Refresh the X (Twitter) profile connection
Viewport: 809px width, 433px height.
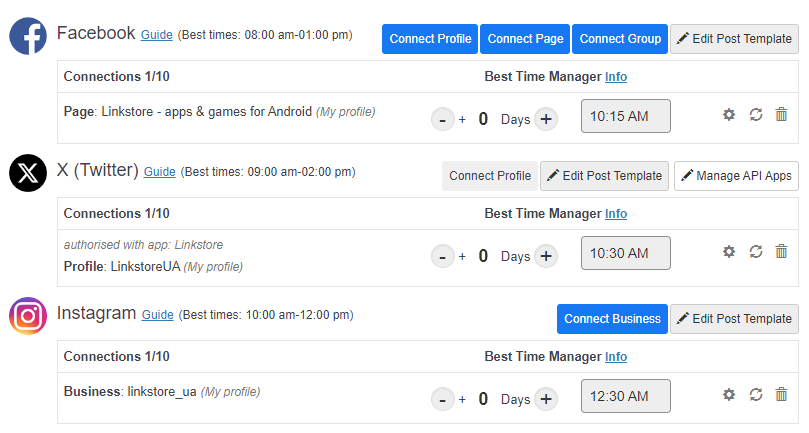pos(756,252)
